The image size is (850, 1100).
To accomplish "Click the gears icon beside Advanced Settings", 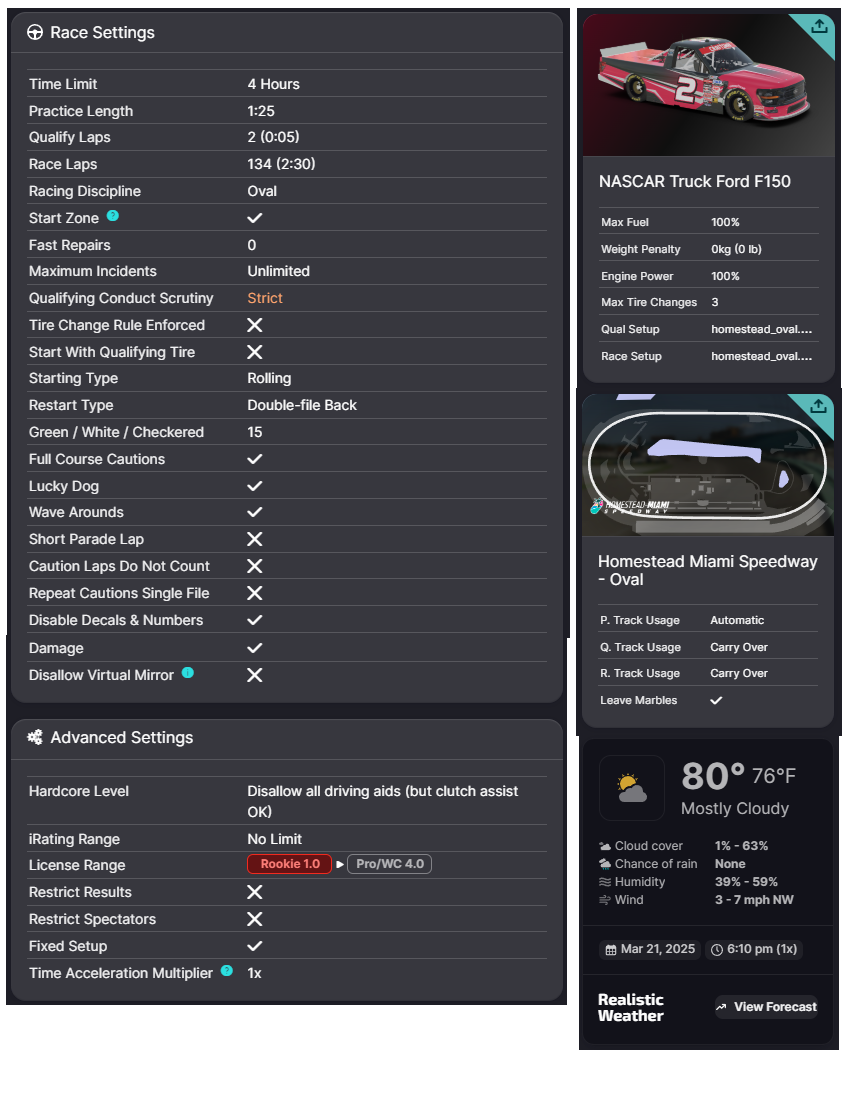I will pyautogui.click(x=34, y=737).
